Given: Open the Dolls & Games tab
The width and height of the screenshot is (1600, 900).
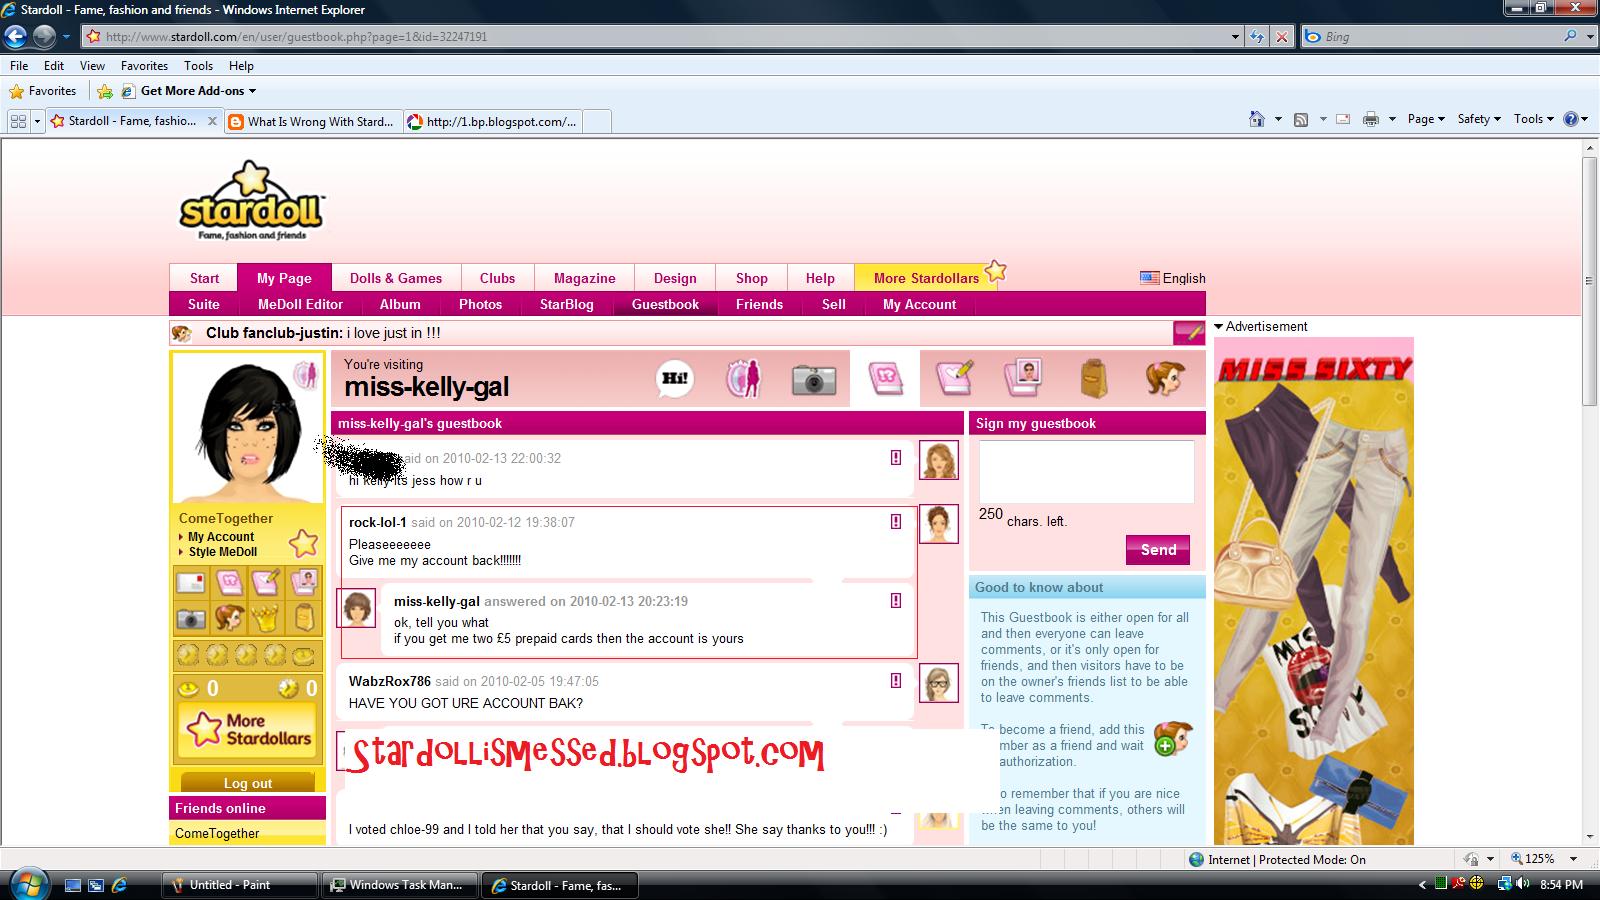Looking at the screenshot, I should tap(396, 278).
